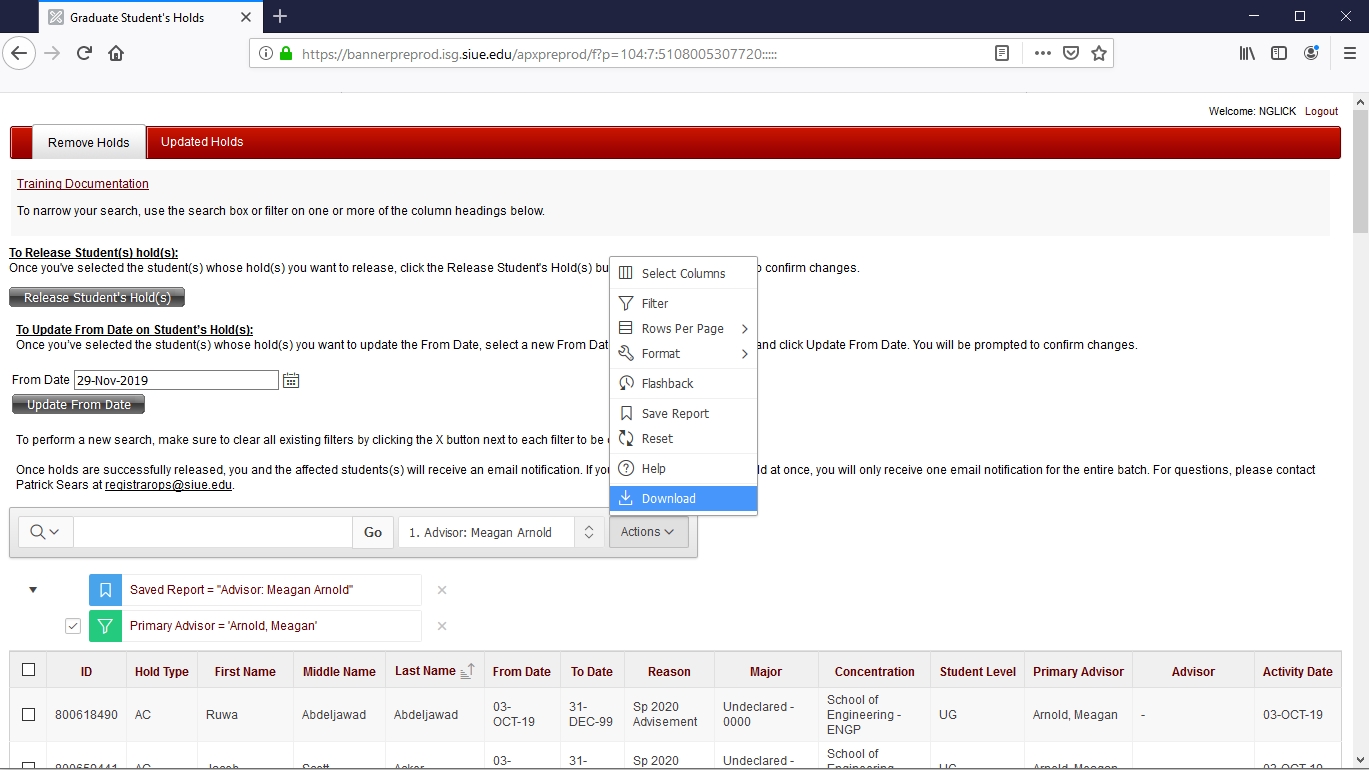The height and width of the screenshot is (770, 1369).
Task: Check the select-all checkbox in table header
Action: (x=28, y=670)
